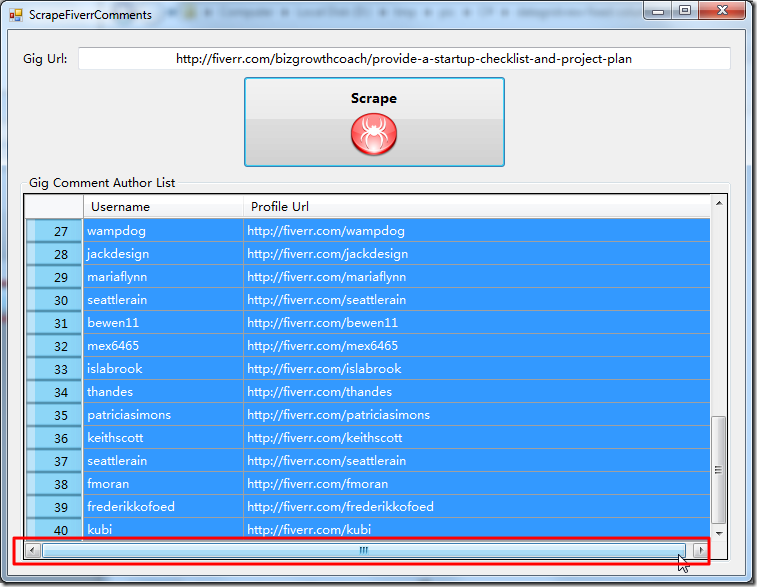Select the row header numbered 34

click(54, 392)
